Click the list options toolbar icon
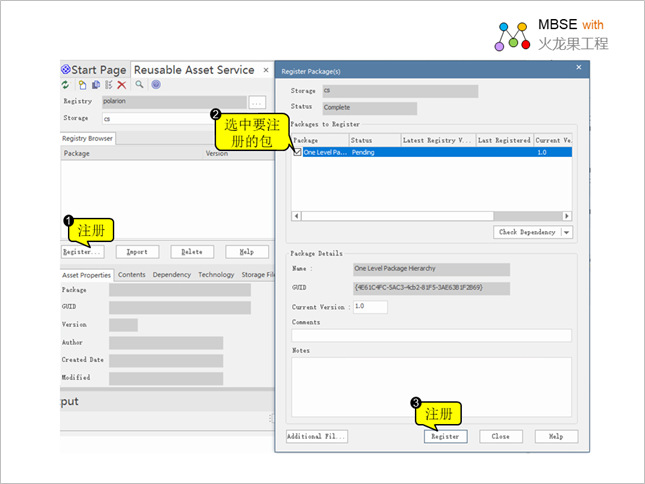 (108, 86)
